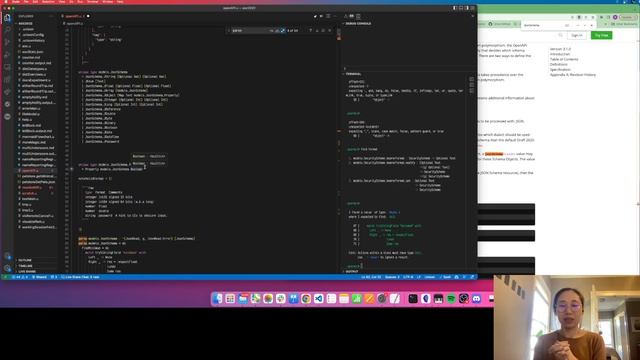Open the editor More Actions menu
This screenshot has height=360, width=640.
pyautogui.click(x=335, y=16)
